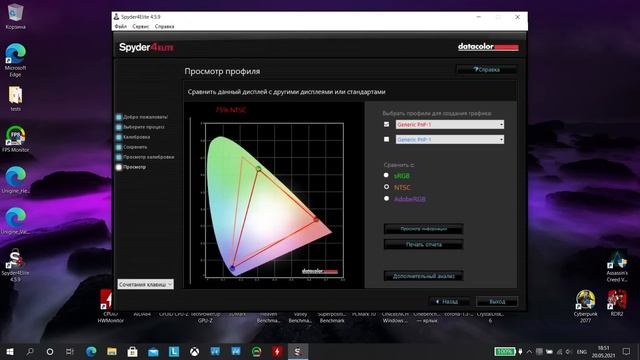Click the taskbar clock showing 18:51
Image resolution: width=640 pixels, height=360 pixels.
pos(603,351)
